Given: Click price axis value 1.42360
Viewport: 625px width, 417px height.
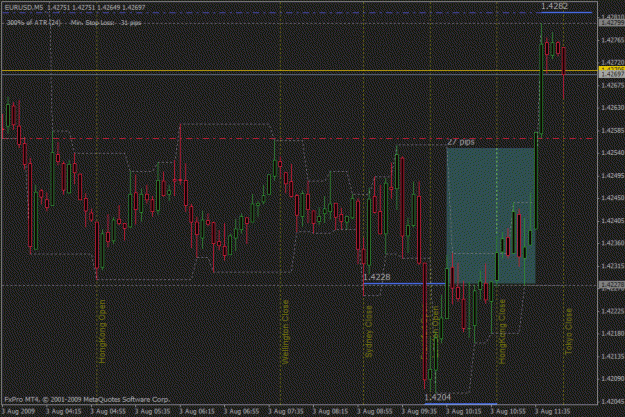Looking at the screenshot, I should click(x=613, y=243).
